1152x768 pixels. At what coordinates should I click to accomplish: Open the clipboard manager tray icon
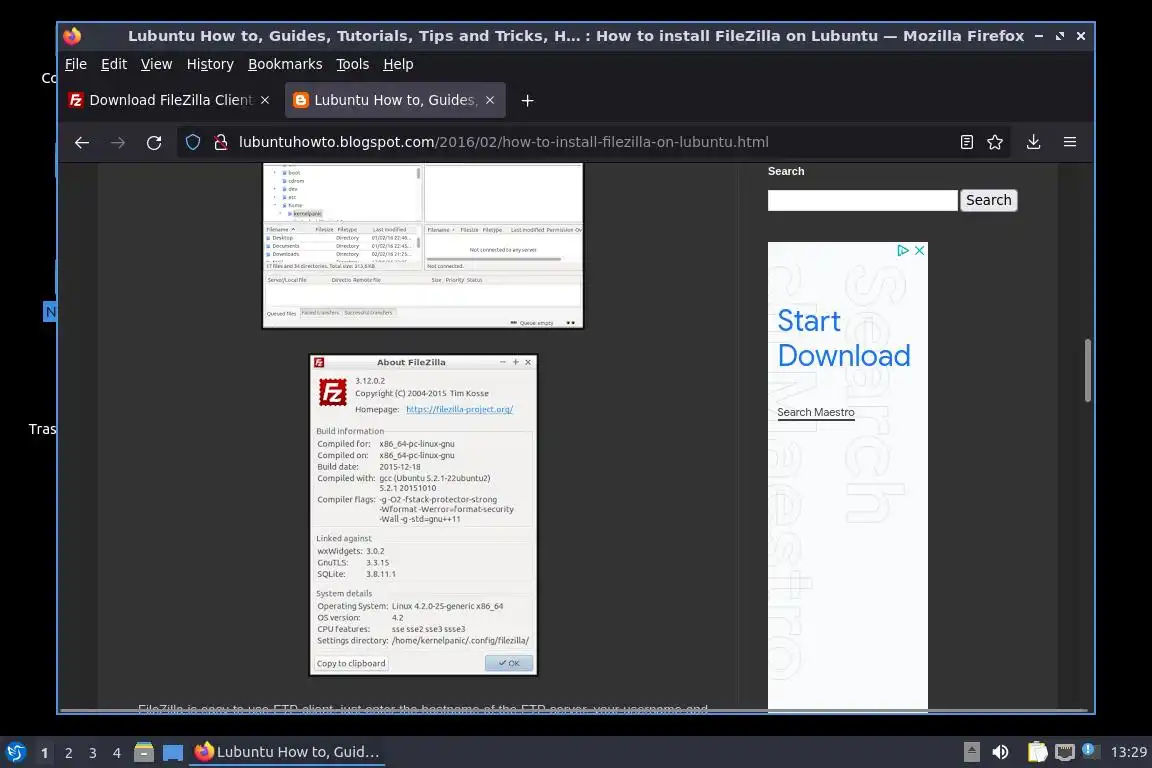pyautogui.click(x=1037, y=752)
